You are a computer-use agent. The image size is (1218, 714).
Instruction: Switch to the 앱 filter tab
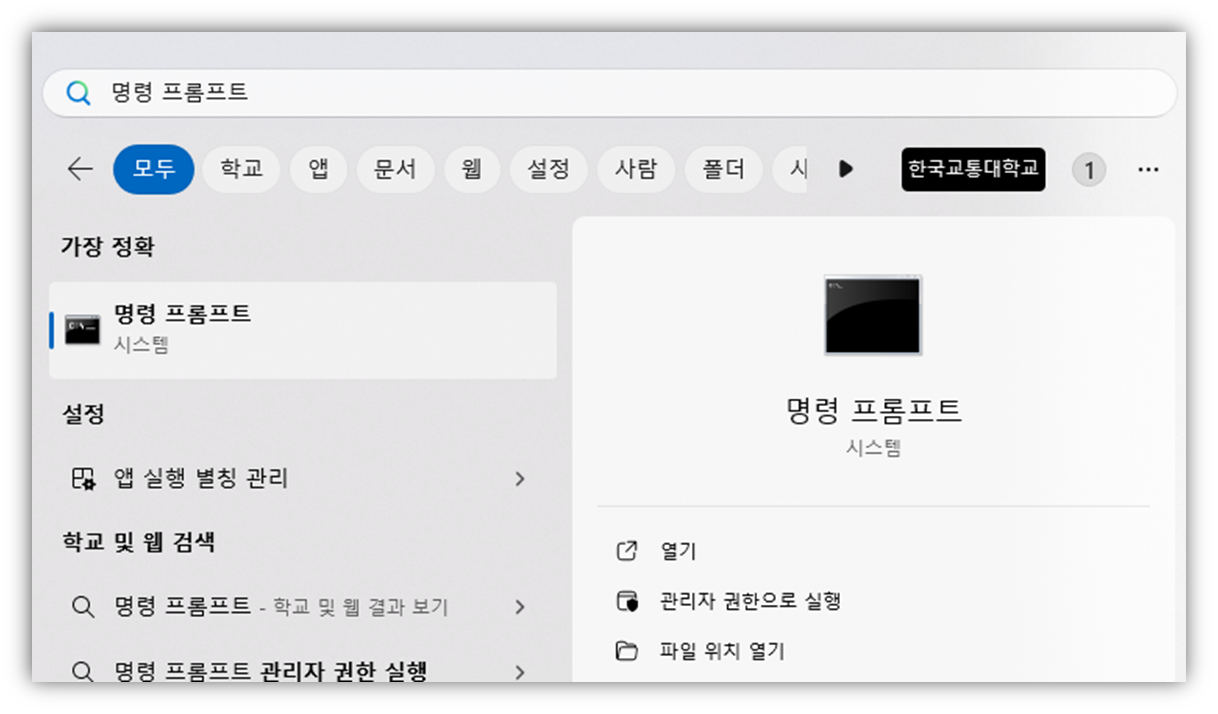pyautogui.click(x=318, y=169)
